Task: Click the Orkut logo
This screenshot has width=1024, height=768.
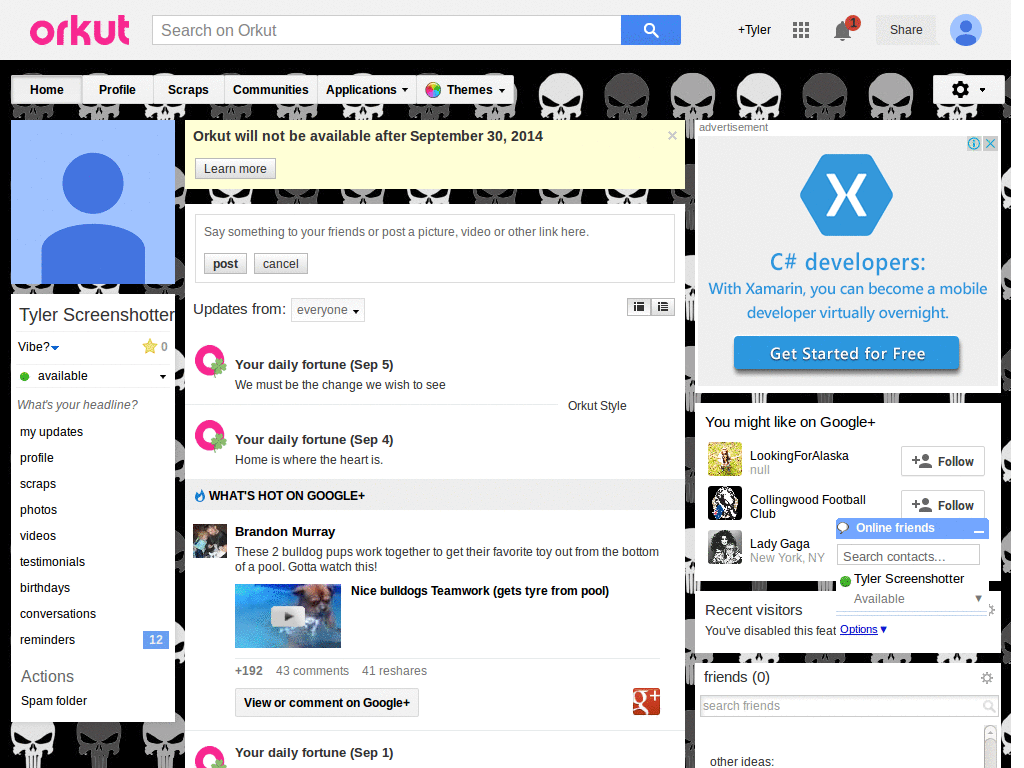Action: pos(80,31)
